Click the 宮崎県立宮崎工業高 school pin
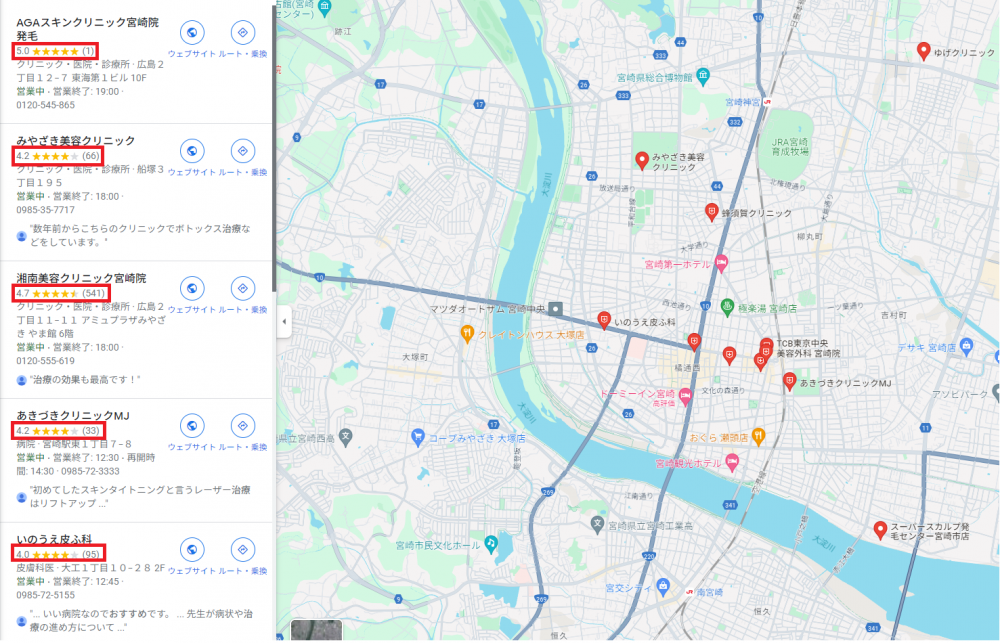The width and height of the screenshot is (1000, 643). coord(597,525)
